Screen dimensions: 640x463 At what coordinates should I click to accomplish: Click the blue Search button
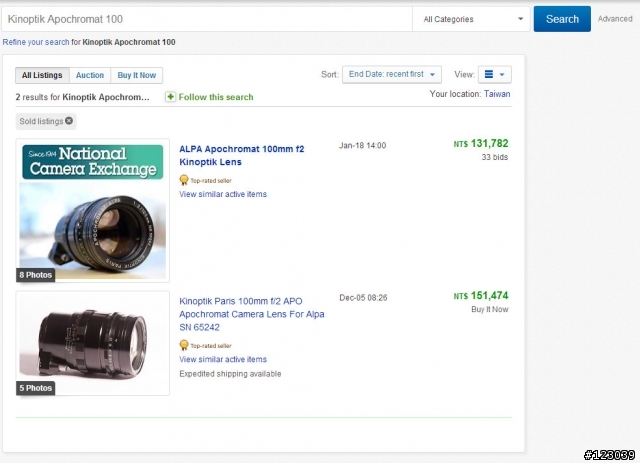pyautogui.click(x=562, y=19)
